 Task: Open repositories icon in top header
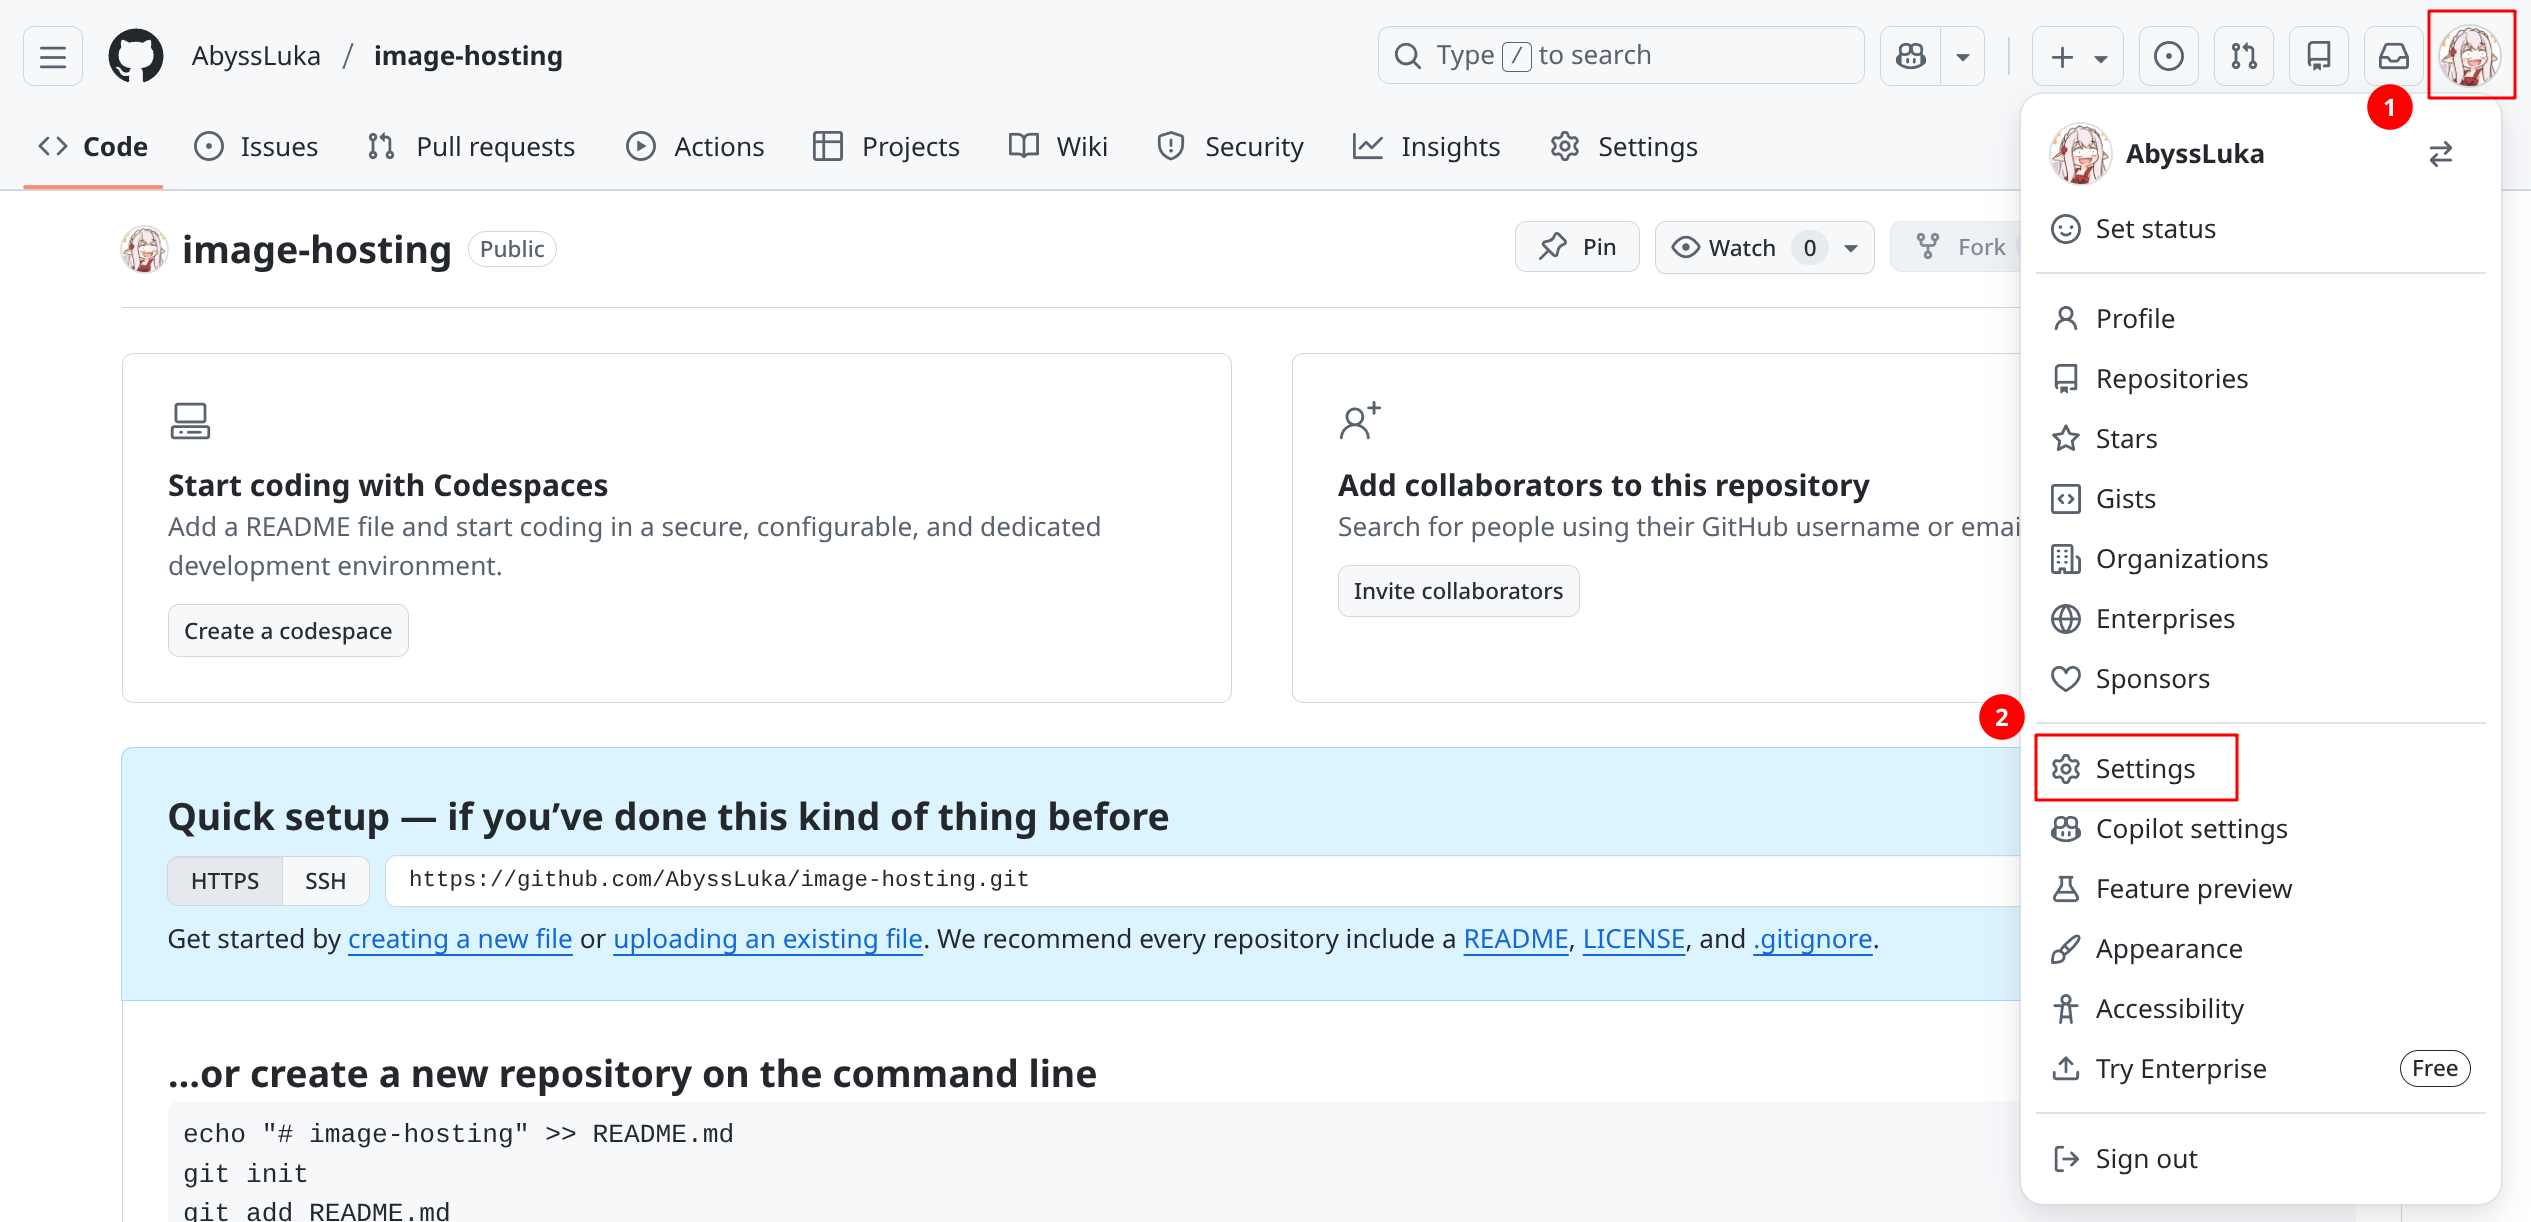coord(2318,56)
